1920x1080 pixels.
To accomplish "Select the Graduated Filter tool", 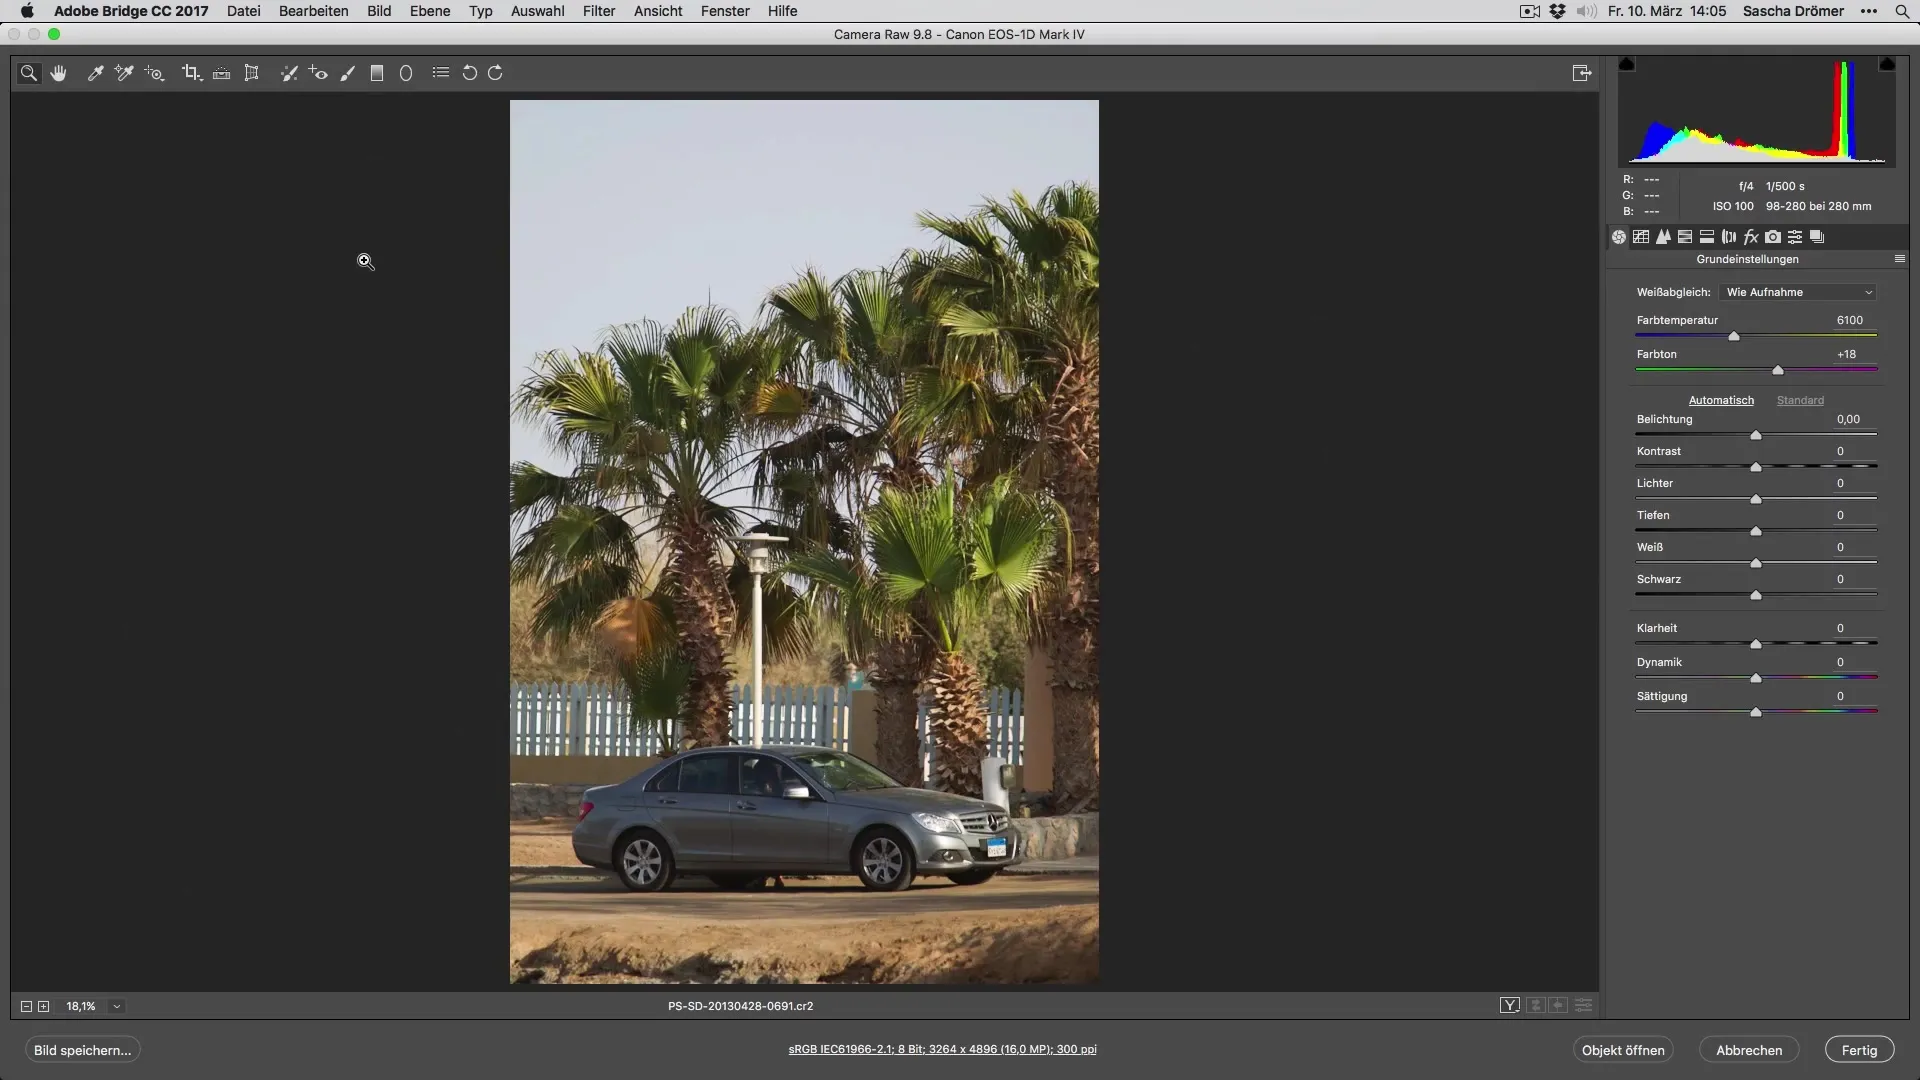I will (x=377, y=73).
